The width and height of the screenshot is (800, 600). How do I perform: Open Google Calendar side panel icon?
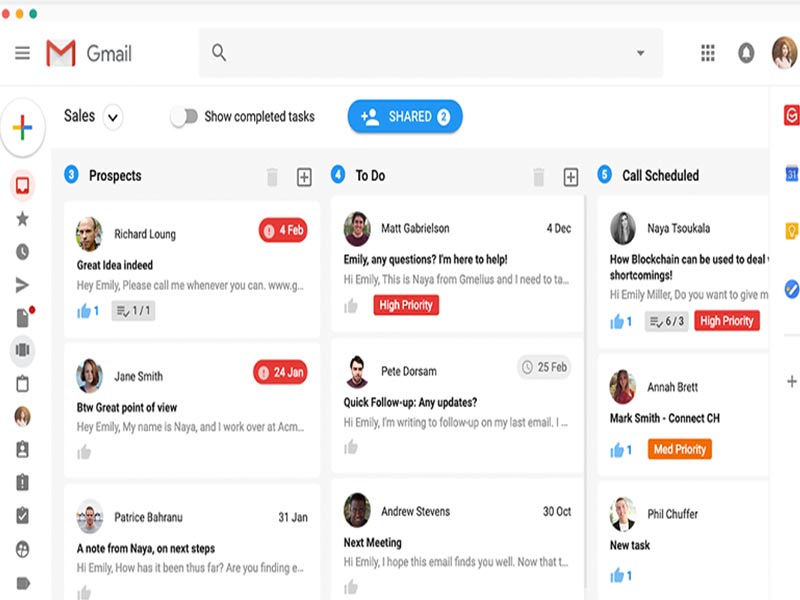791,173
